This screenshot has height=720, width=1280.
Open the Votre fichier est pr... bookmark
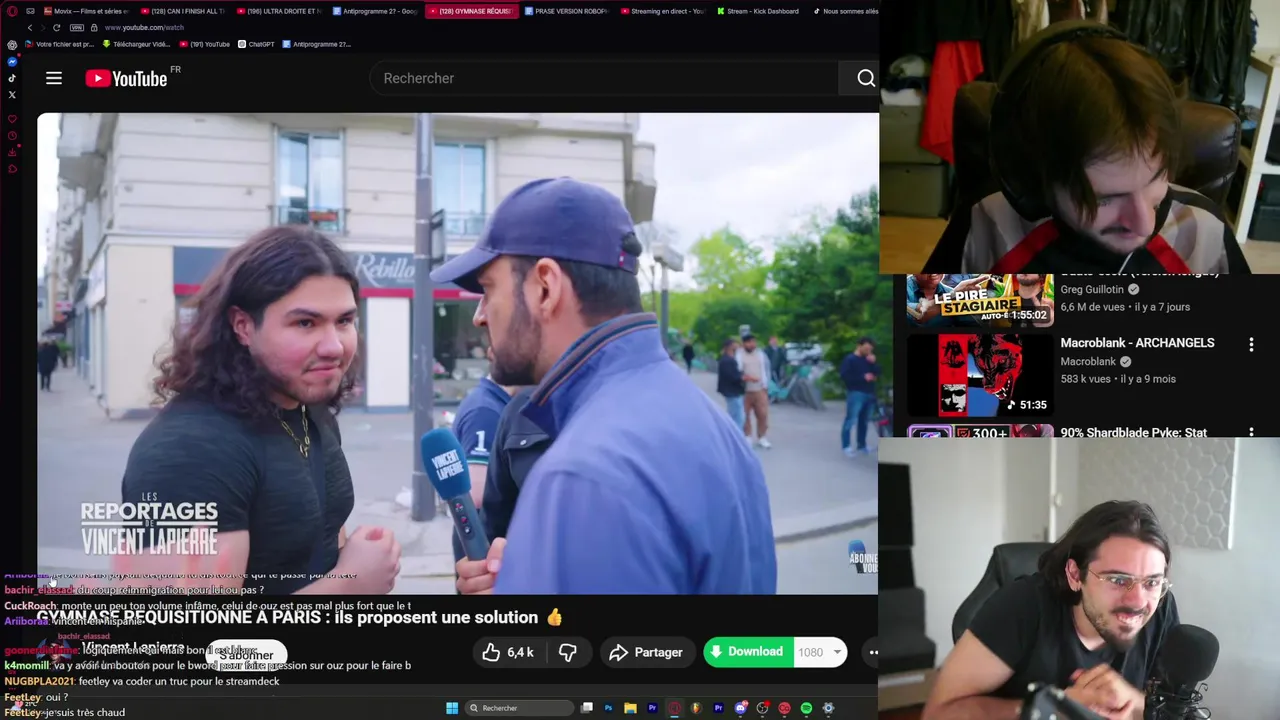tap(60, 44)
